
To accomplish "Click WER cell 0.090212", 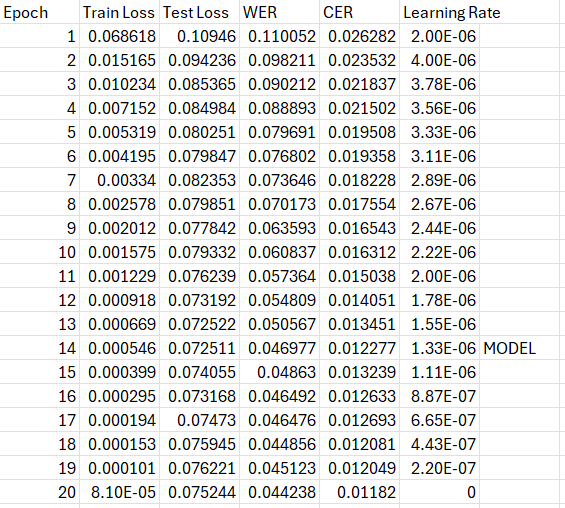I will pyautogui.click(x=279, y=84).
